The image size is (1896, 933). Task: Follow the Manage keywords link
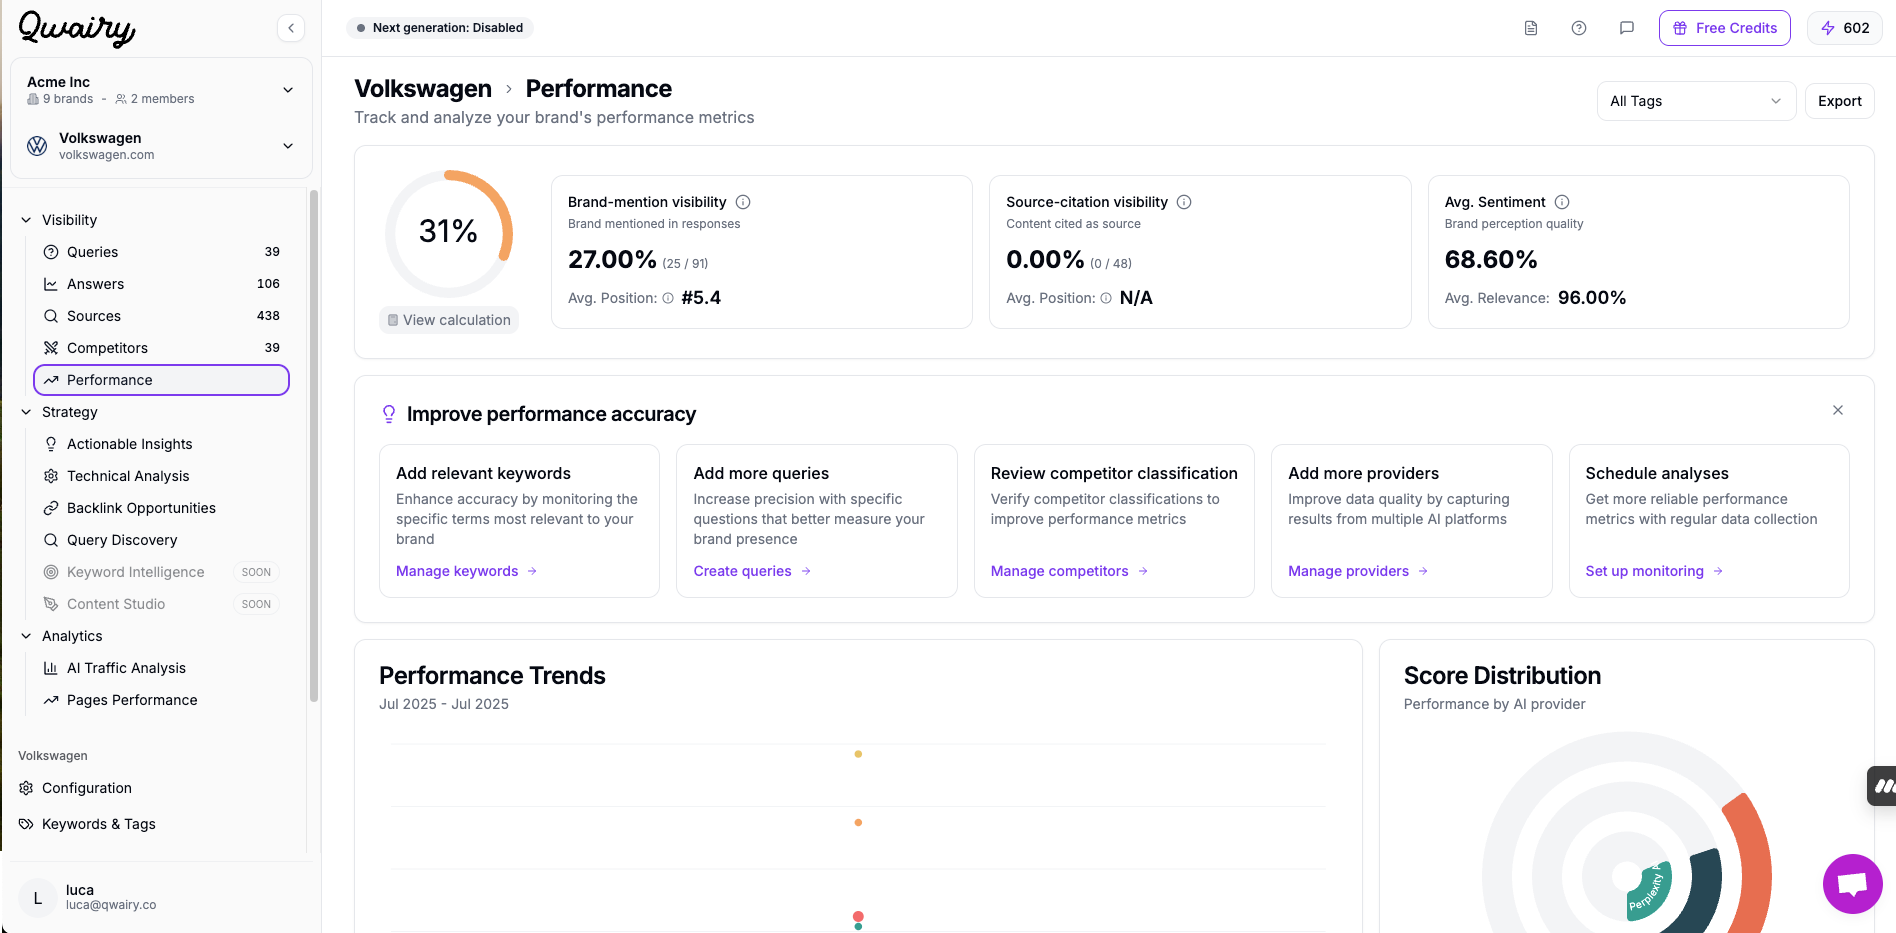click(466, 571)
